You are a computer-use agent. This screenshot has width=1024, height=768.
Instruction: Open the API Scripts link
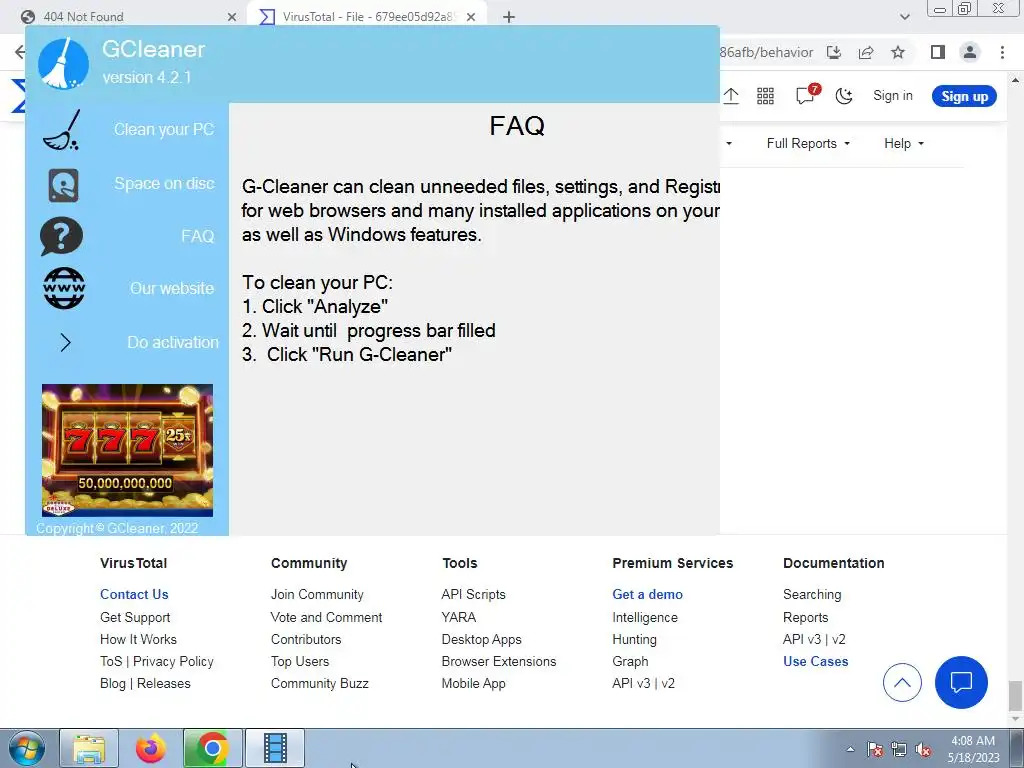(x=473, y=594)
